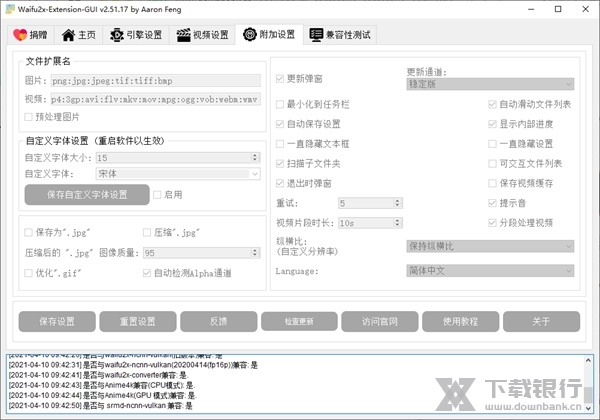Image resolution: width=600 pixels, height=420 pixels.
Task: Open the 纵横比 dropdown showing 保持纵横比
Action: pos(490,246)
